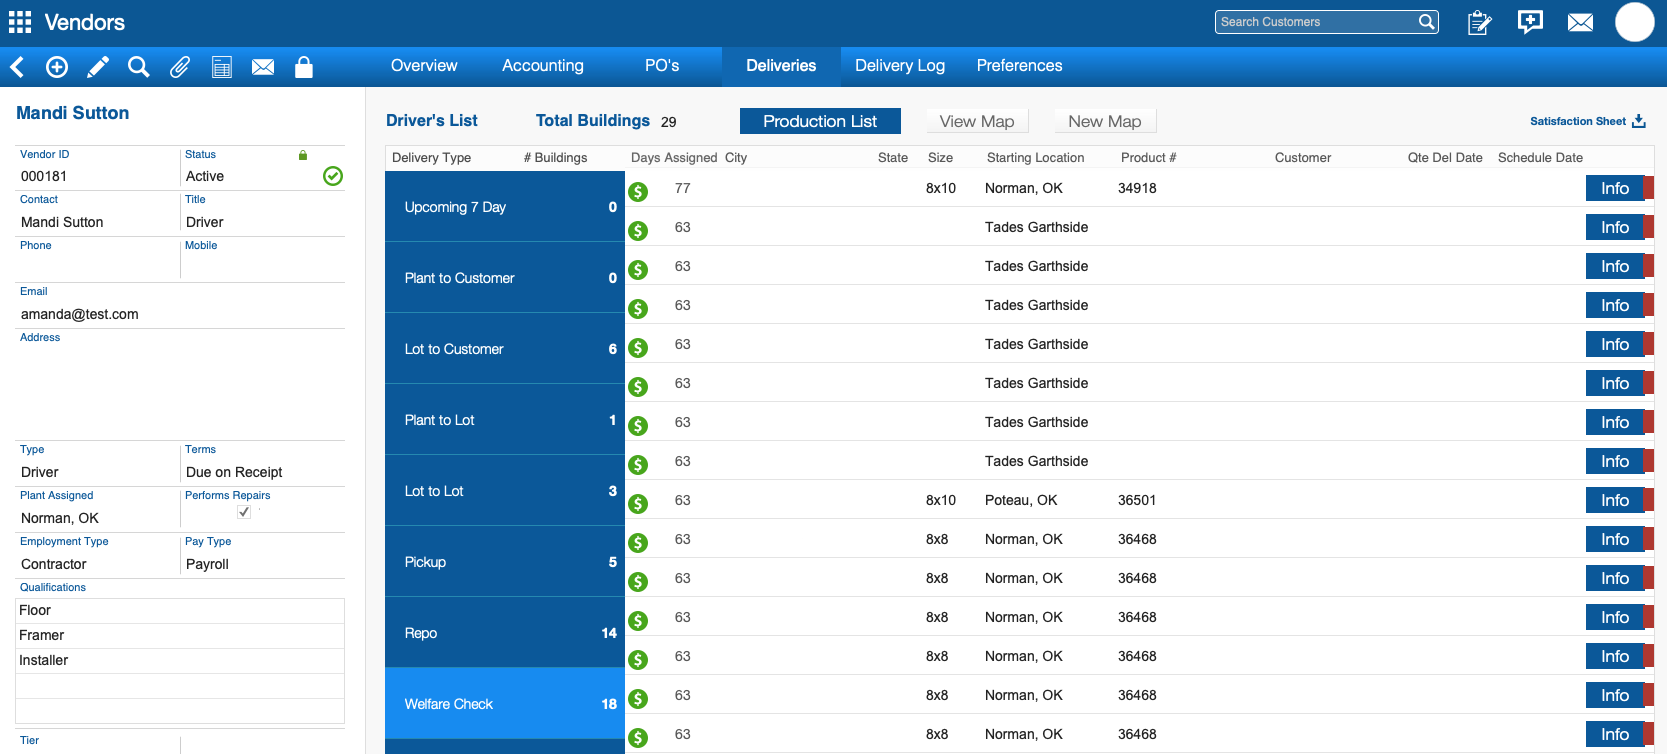Click Info on Product 34918 row
This screenshot has height=754, width=1667.
(x=1615, y=188)
